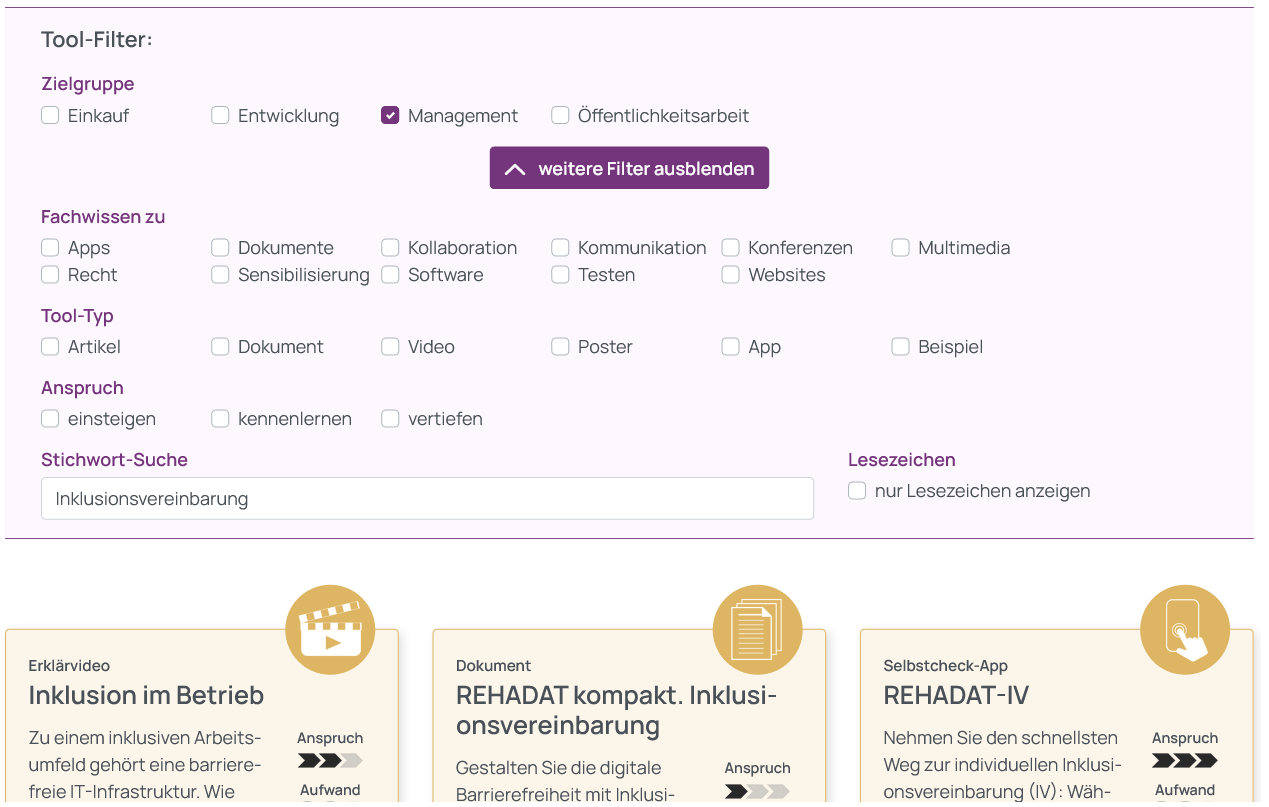Viewport: 1269px width, 807px height.
Task: Check nur Lesezeichen anzeigen
Action: click(857, 490)
